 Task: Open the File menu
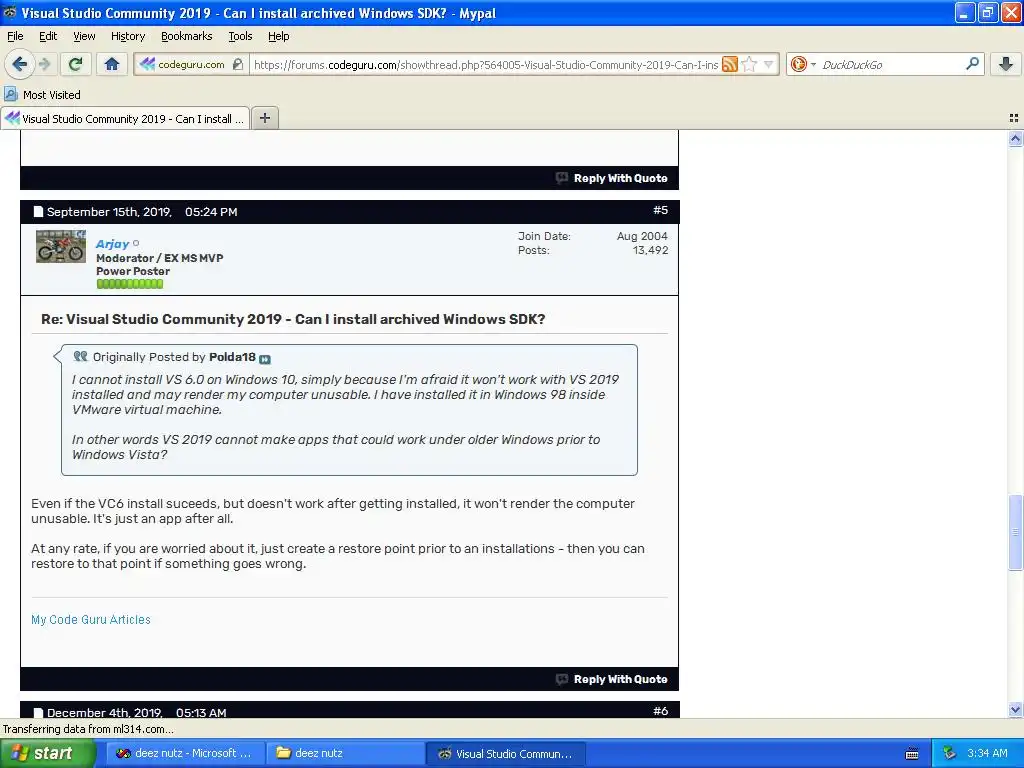[x=15, y=36]
